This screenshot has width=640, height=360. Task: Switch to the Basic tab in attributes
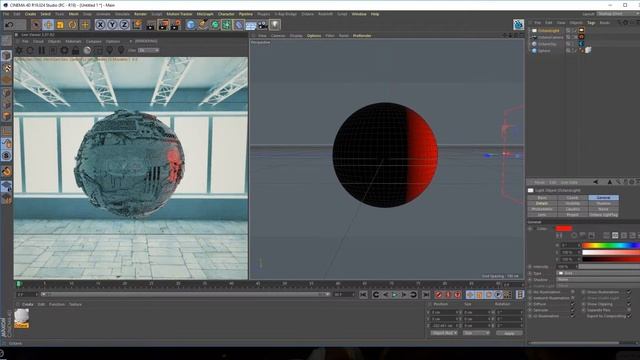542,198
